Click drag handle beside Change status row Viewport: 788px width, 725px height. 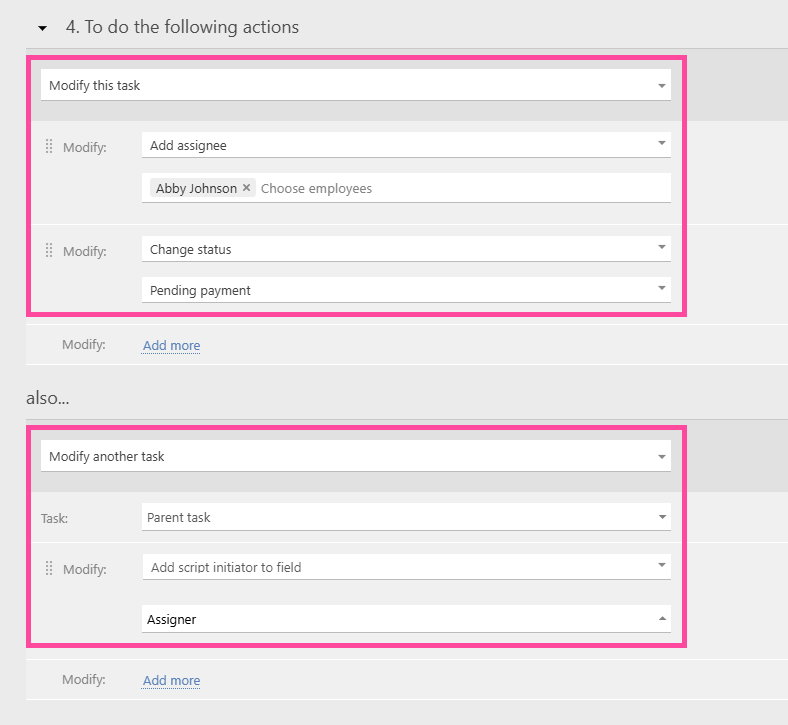[x=49, y=250]
